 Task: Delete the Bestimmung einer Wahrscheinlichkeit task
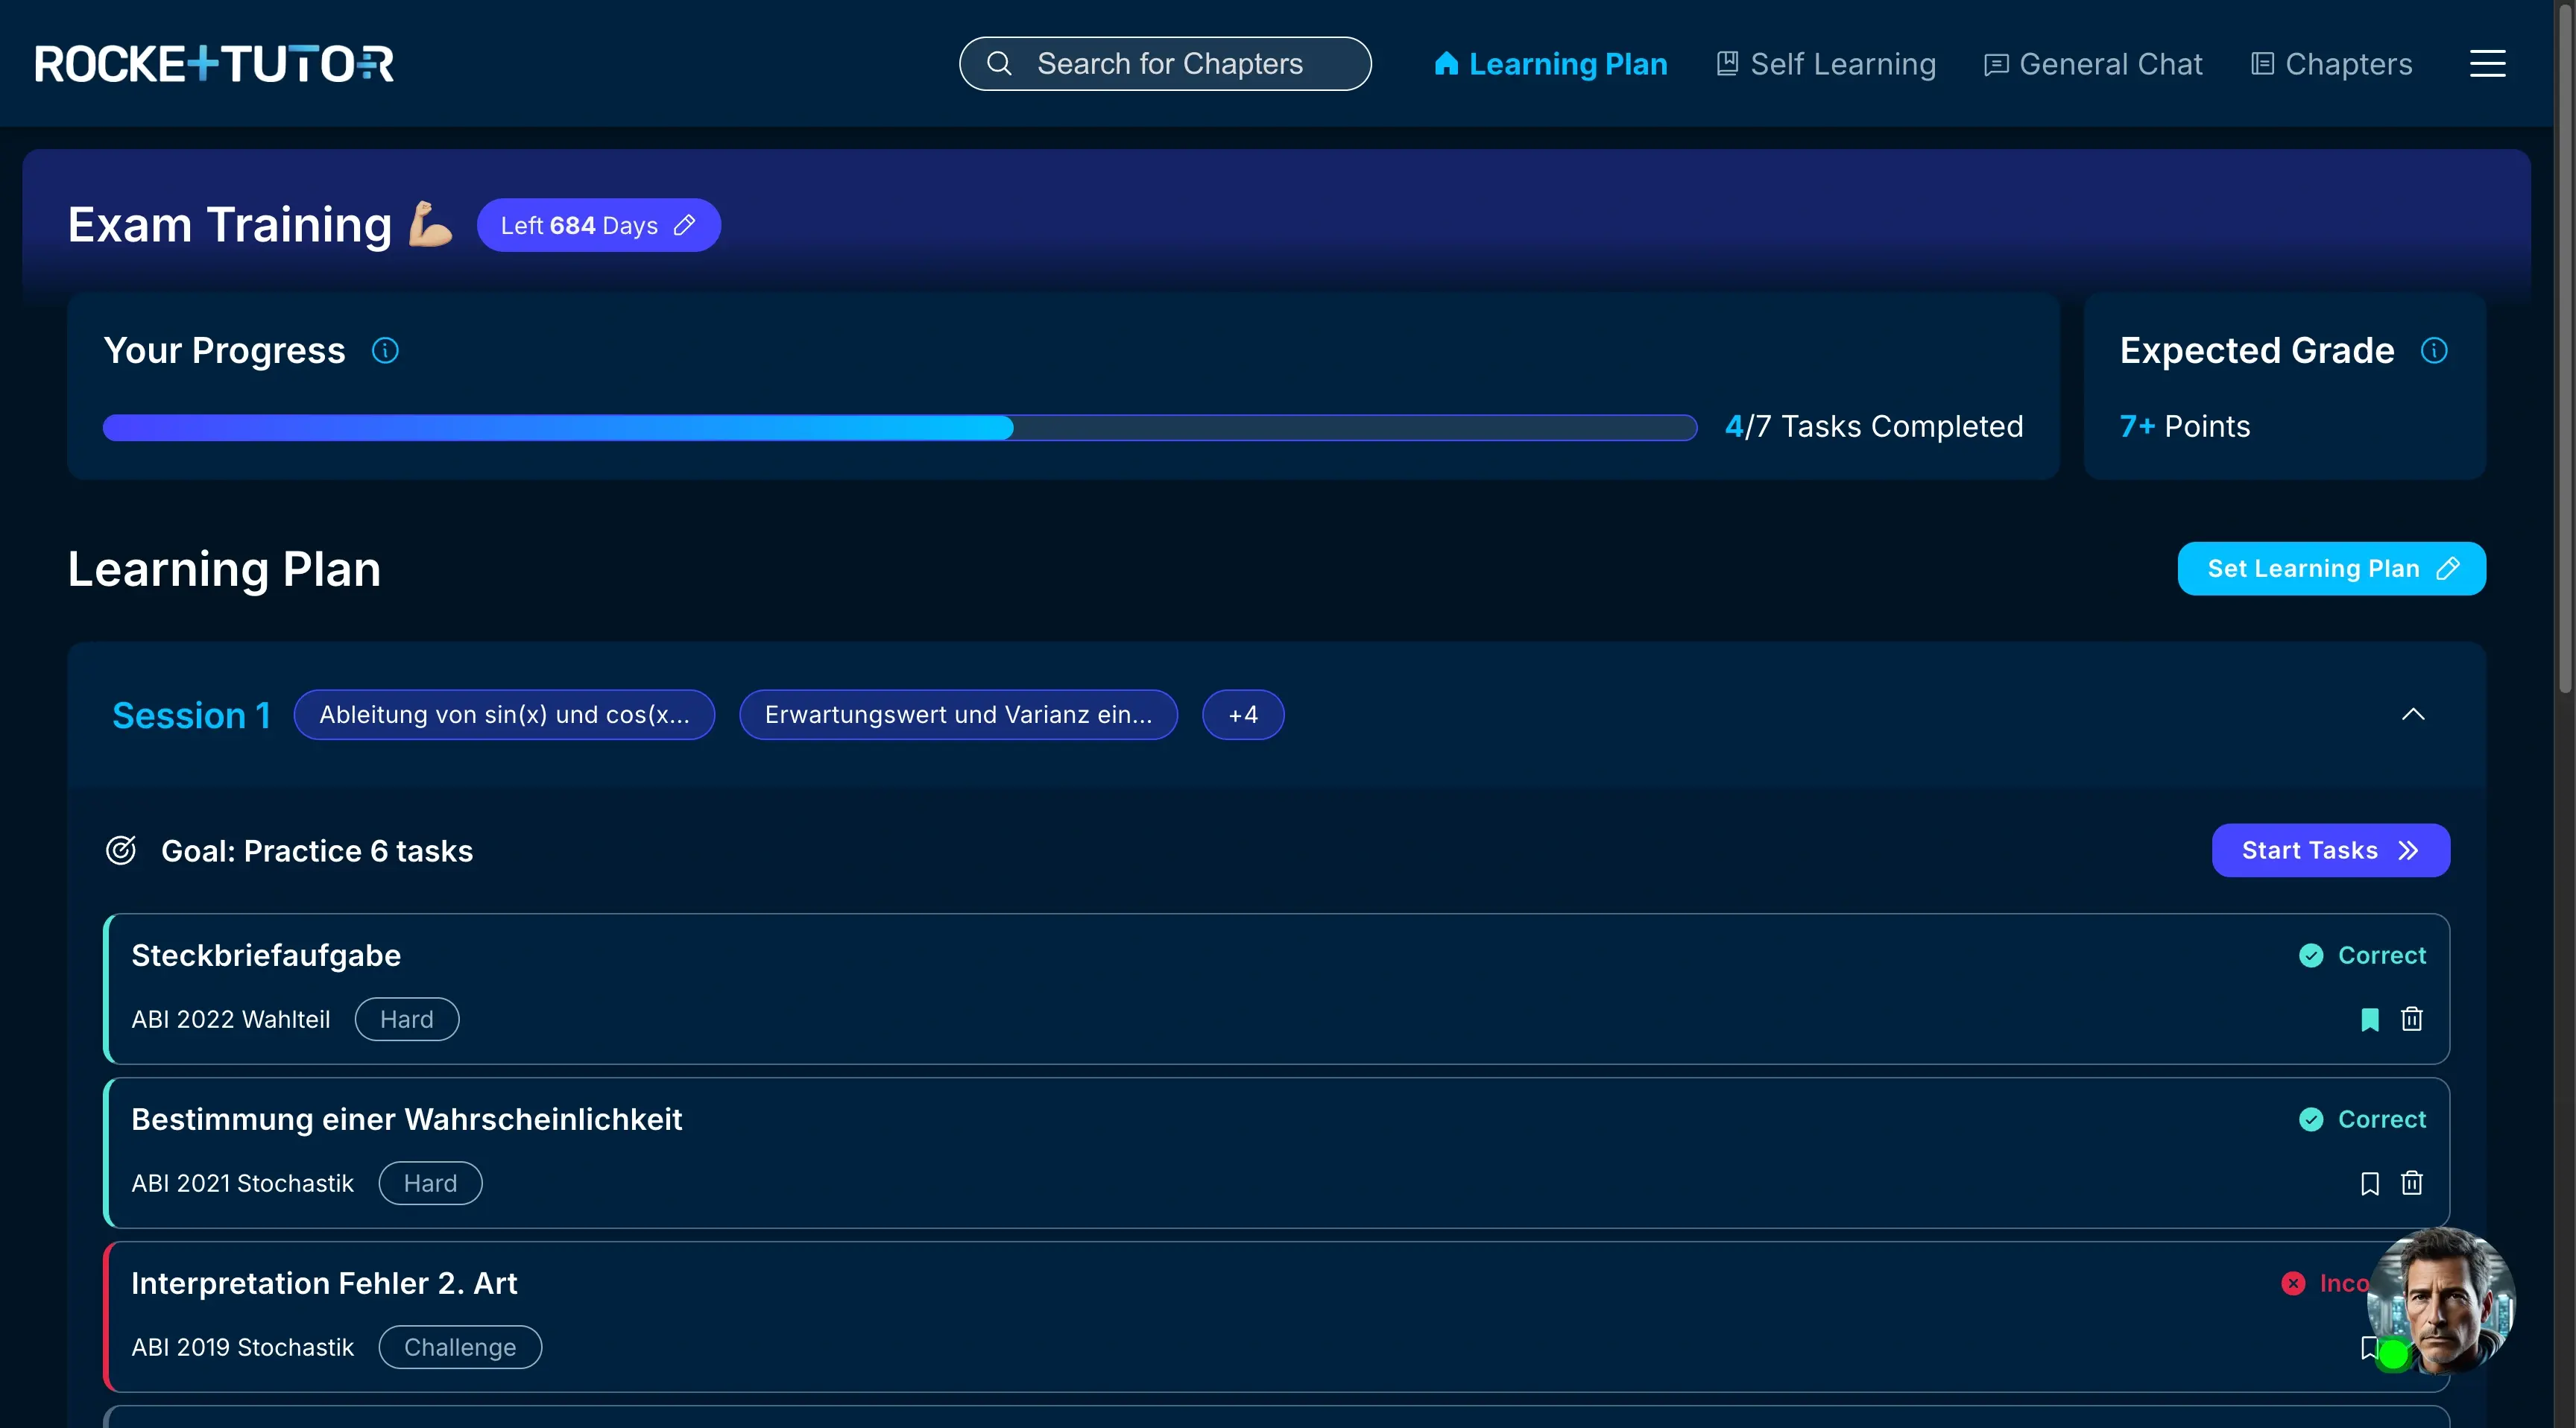point(2412,1183)
